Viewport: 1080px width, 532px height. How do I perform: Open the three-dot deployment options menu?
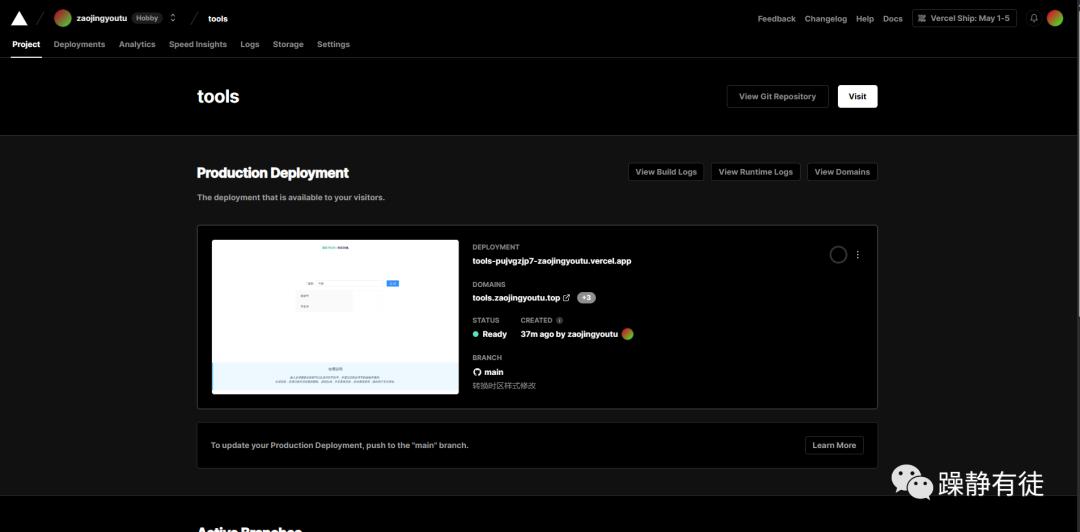point(858,255)
